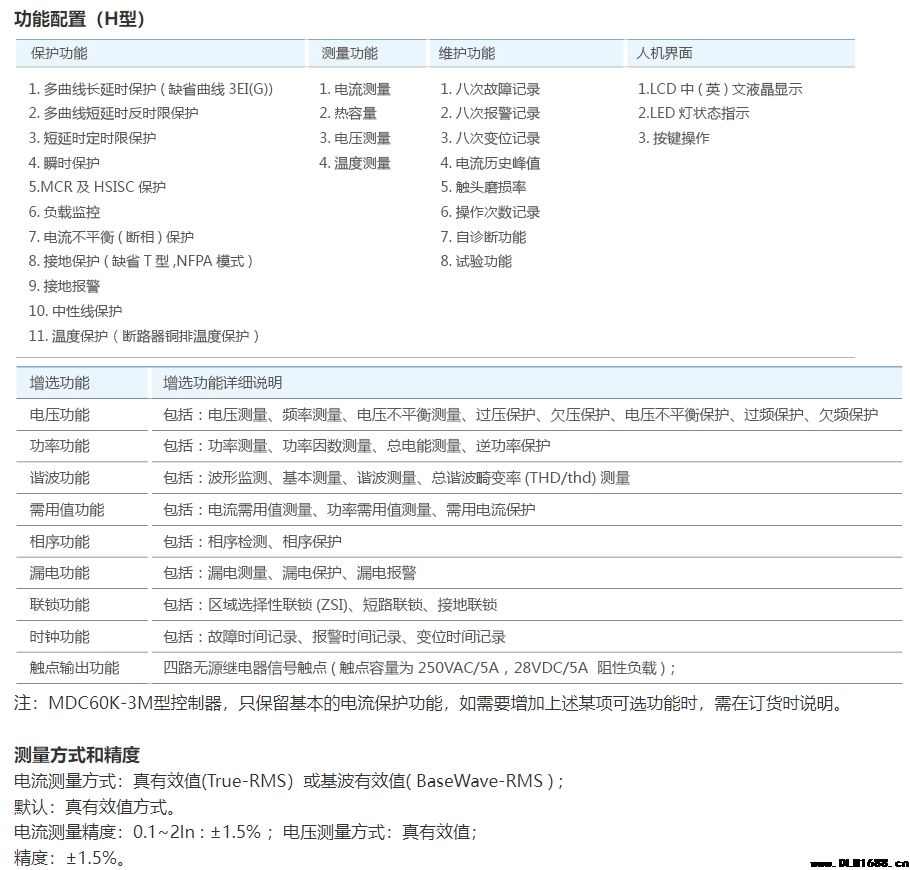
Task: Click the 精度：±1.5% line
Action: click(69, 858)
